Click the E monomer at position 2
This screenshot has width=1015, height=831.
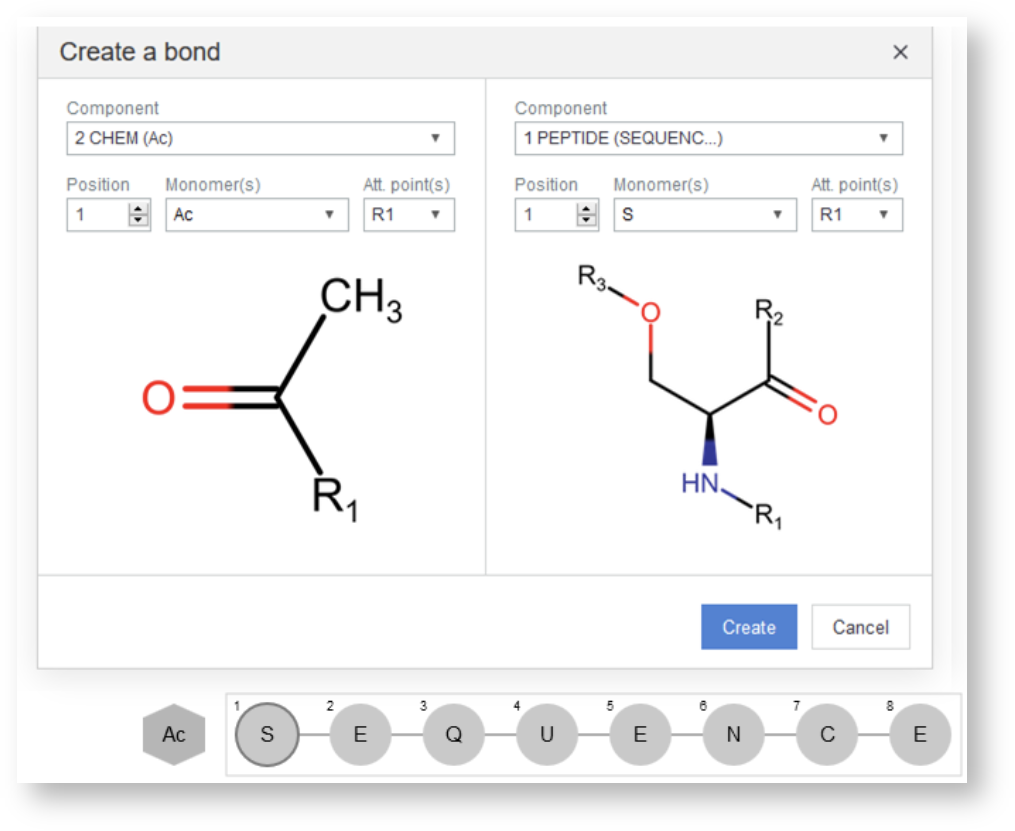[360, 735]
